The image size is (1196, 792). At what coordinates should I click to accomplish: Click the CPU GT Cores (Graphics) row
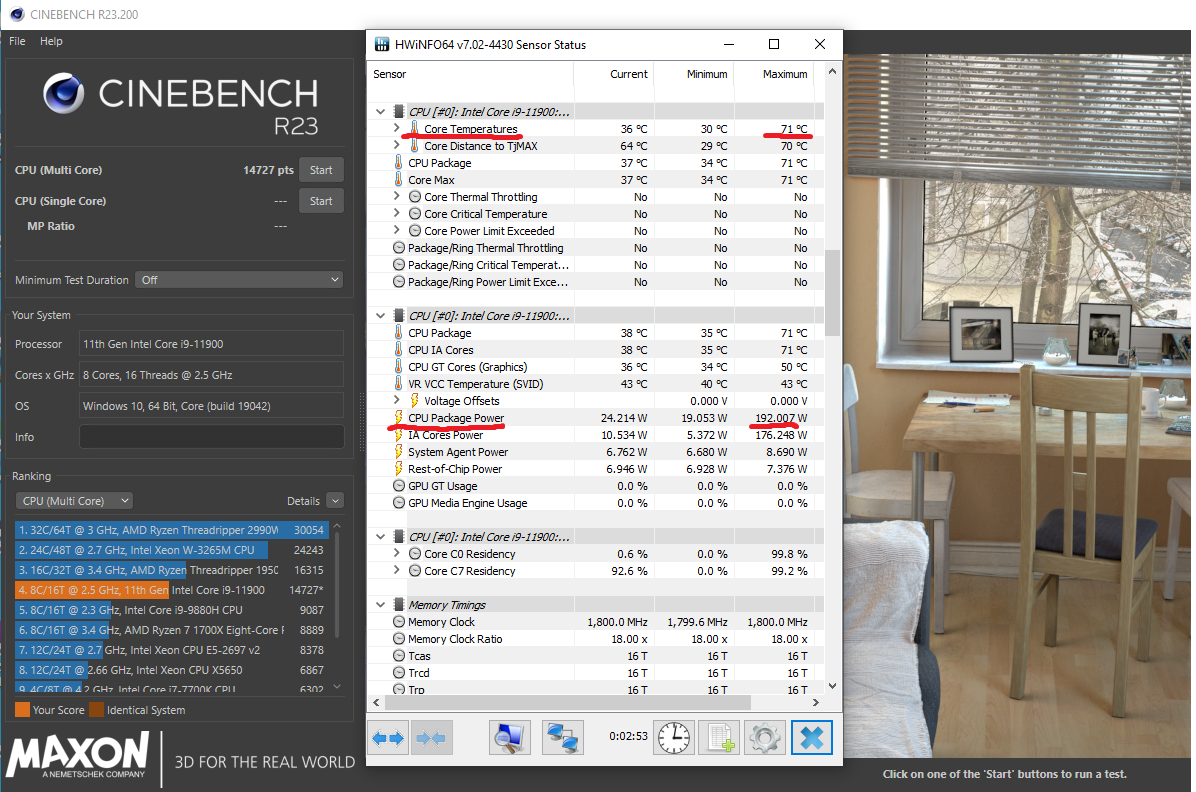pos(595,367)
